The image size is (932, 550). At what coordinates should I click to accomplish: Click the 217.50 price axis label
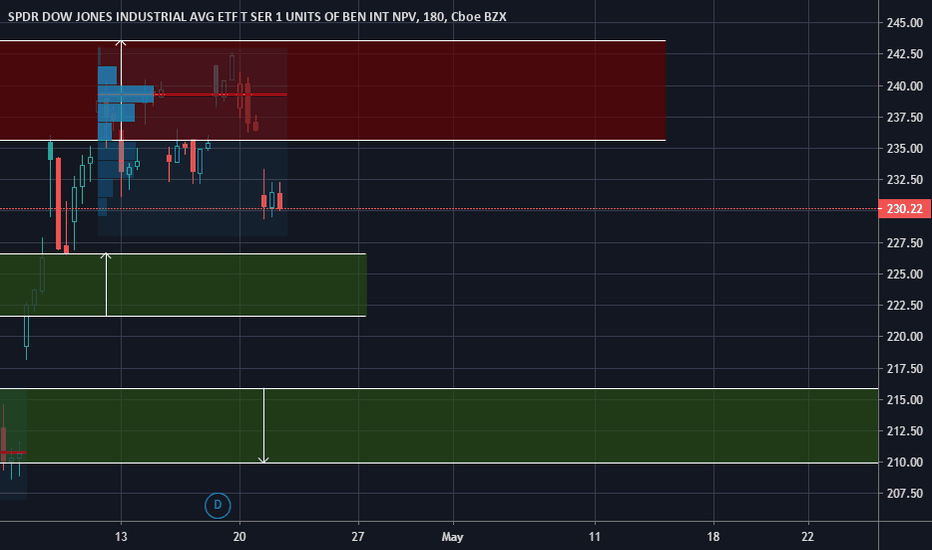click(x=905, y=369)
